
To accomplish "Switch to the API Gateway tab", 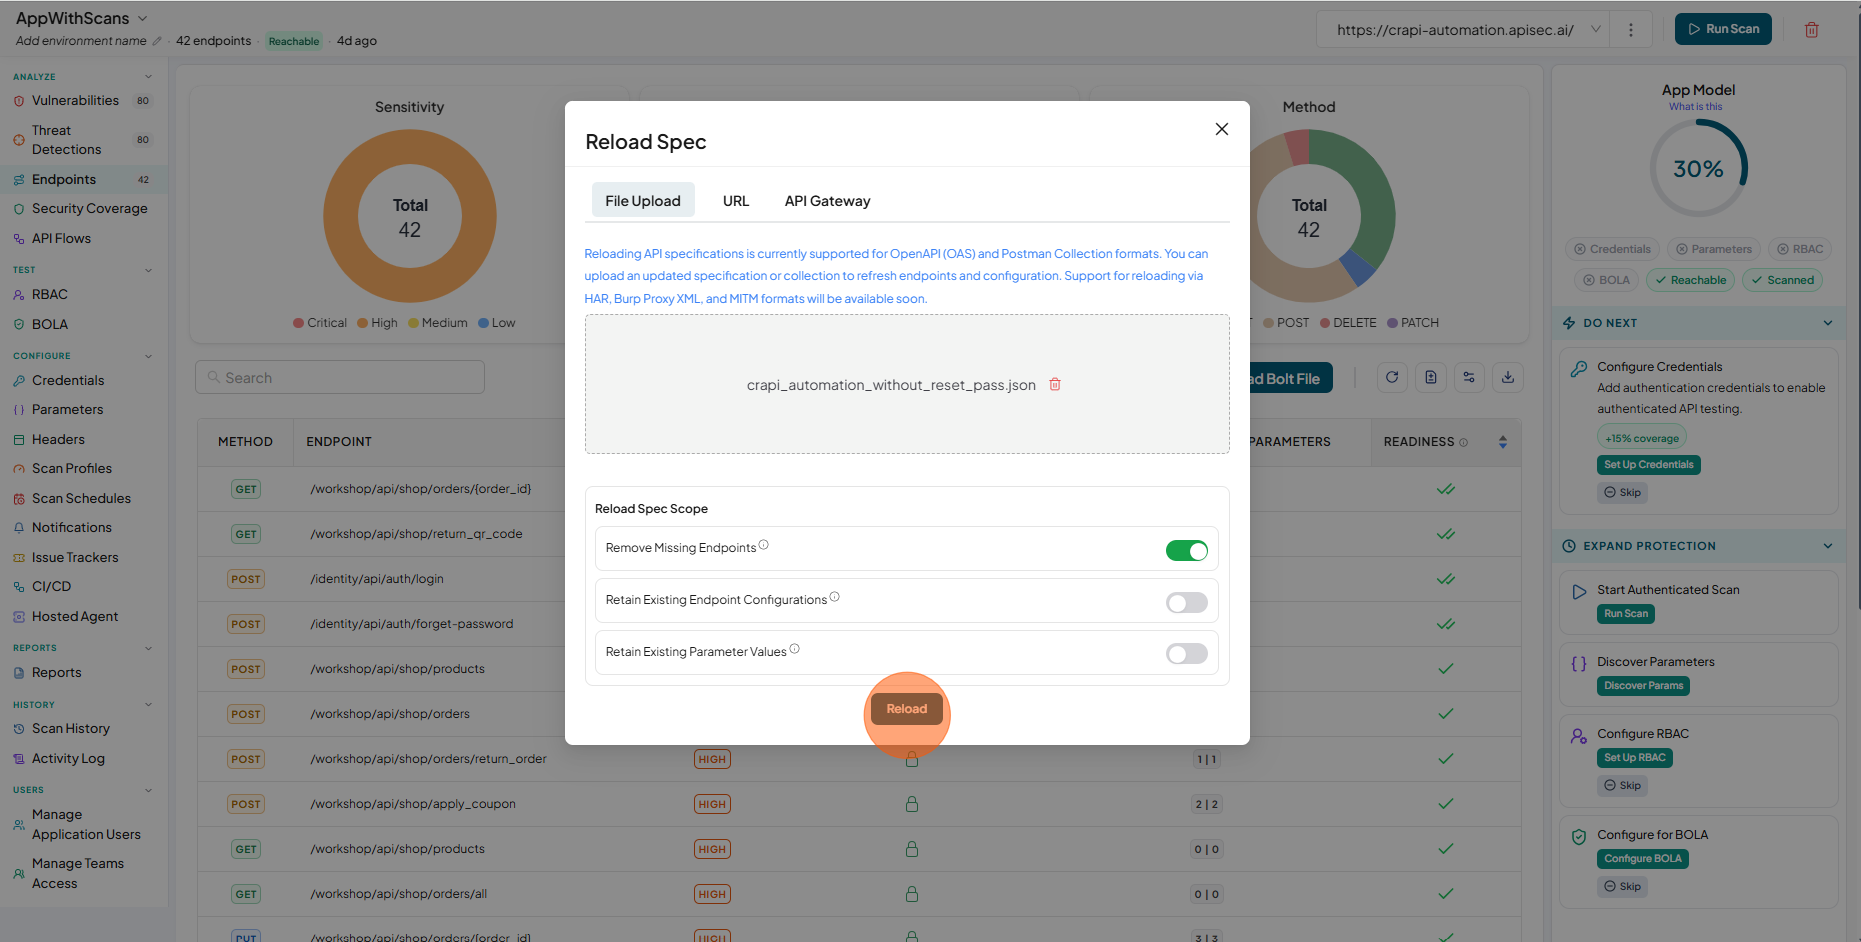I will click(827, 201).
